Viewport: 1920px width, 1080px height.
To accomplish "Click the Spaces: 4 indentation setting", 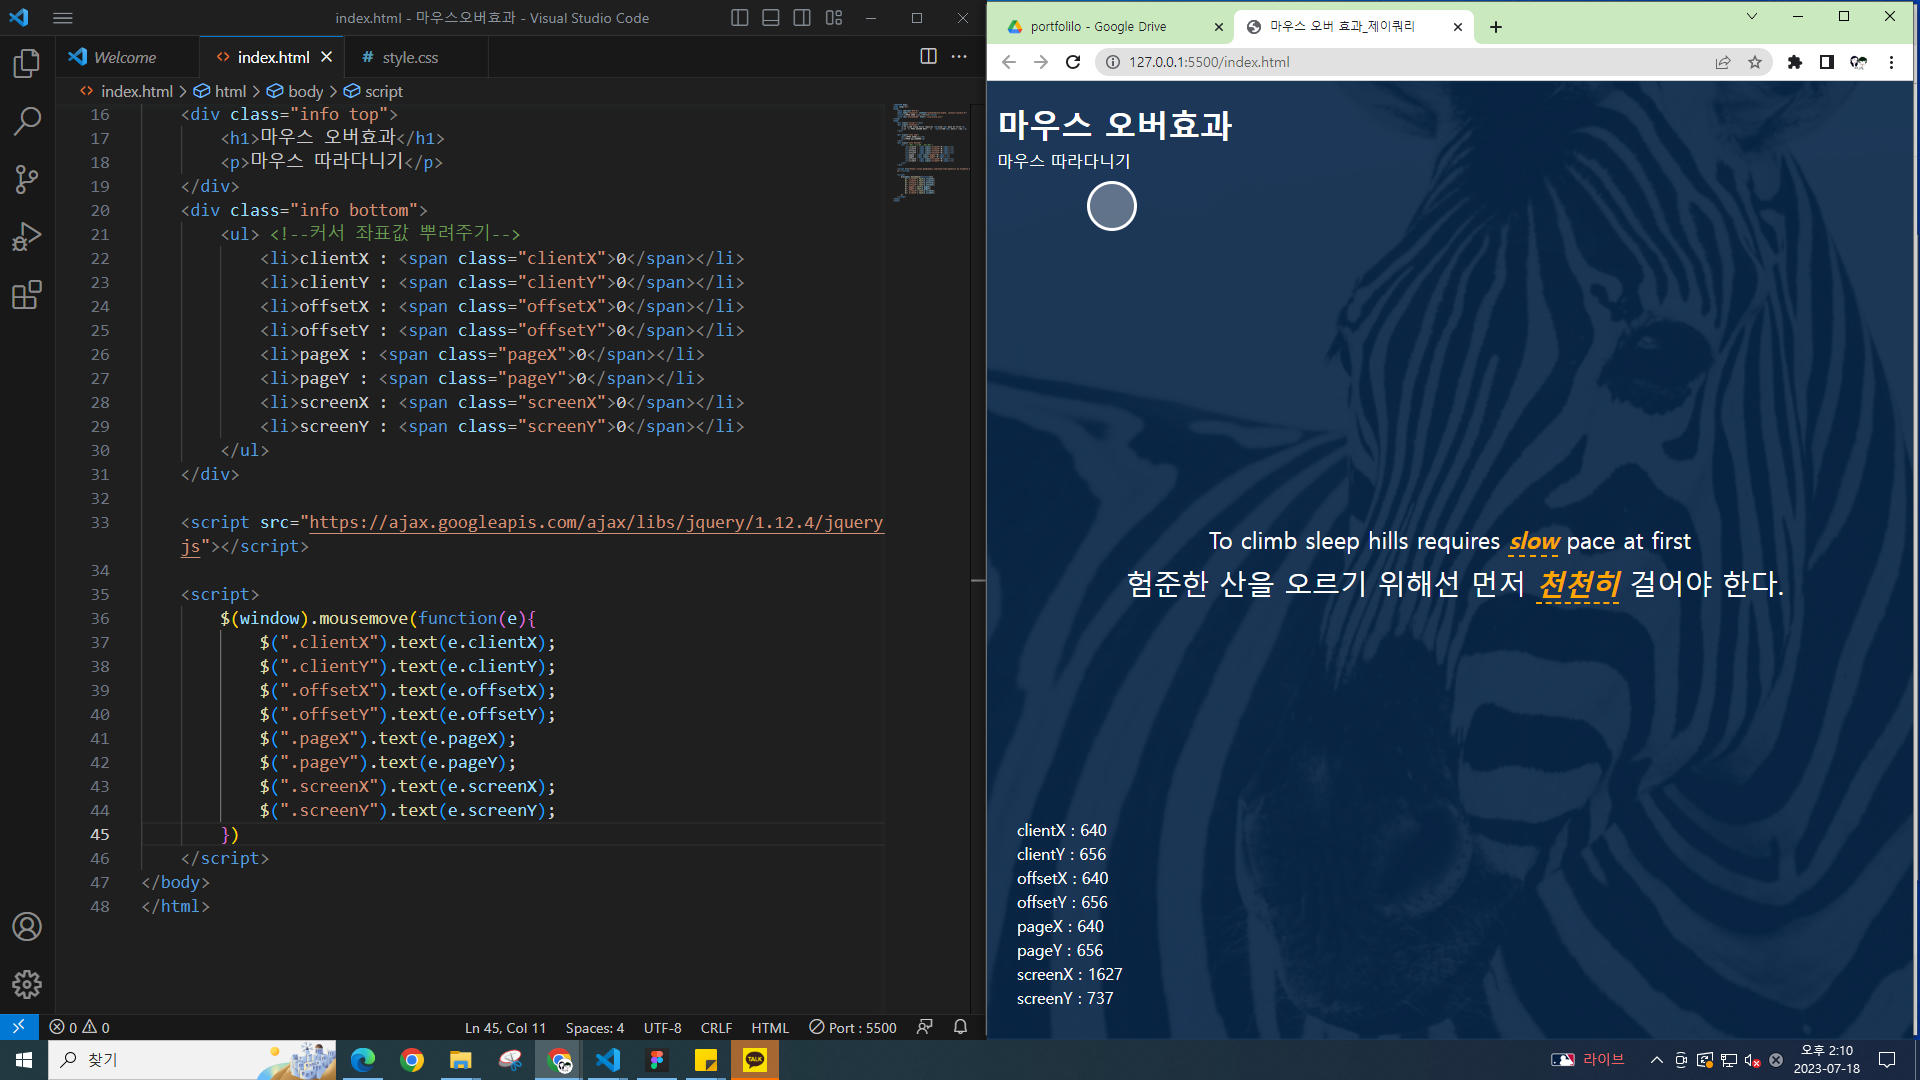I will tap(594, 1028).
